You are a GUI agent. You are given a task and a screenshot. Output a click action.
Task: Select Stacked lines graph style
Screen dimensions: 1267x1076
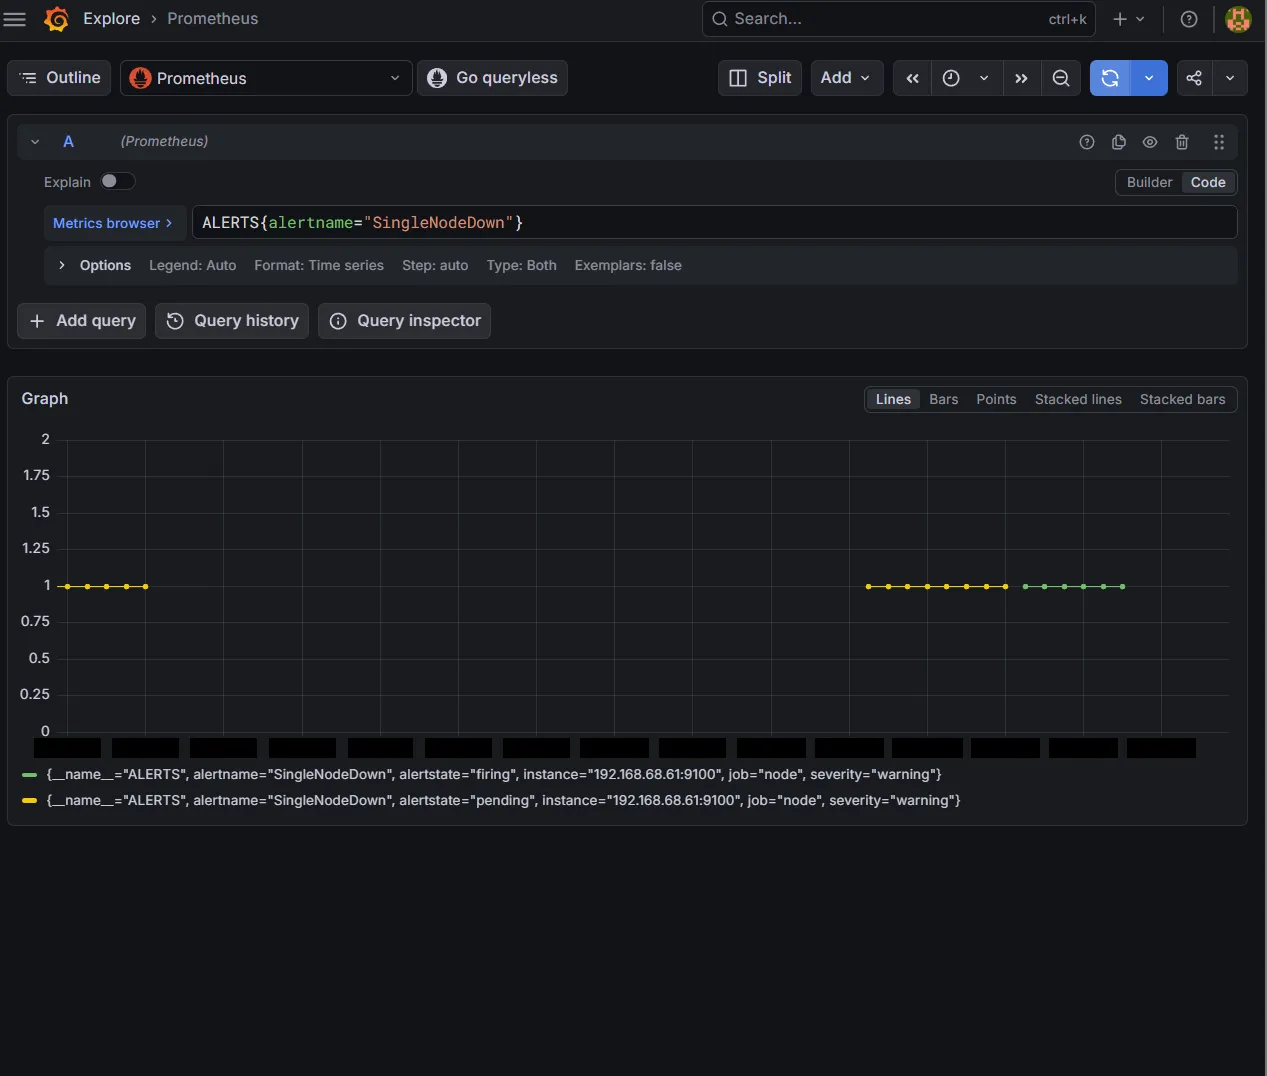[x=1078, y=399]
